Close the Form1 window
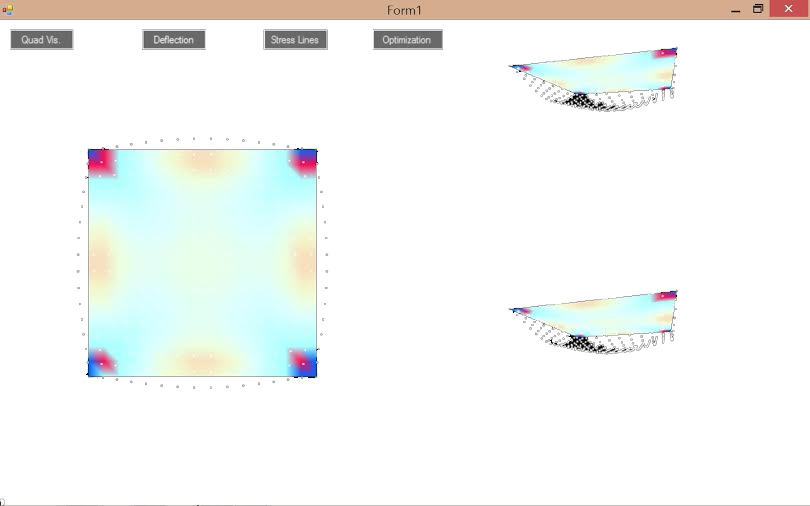The image size is (810, 506). (x=788, y=9)
